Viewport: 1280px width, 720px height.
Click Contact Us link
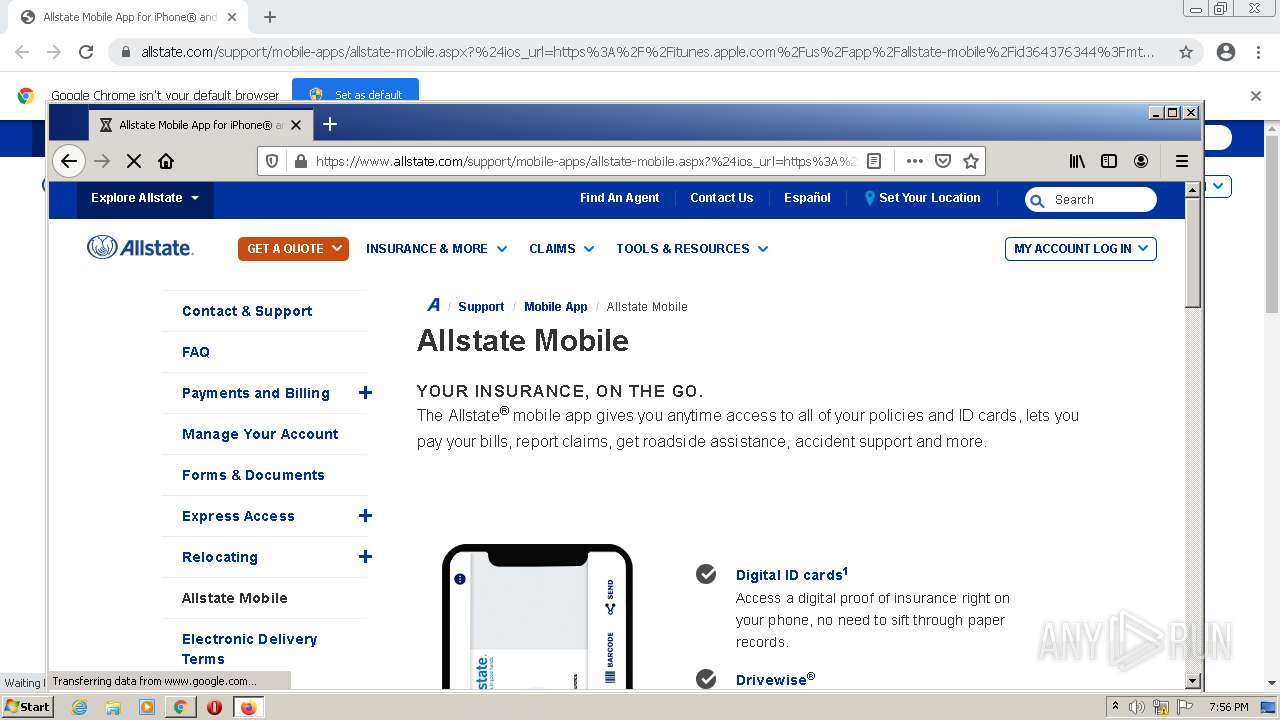point(721,198)
